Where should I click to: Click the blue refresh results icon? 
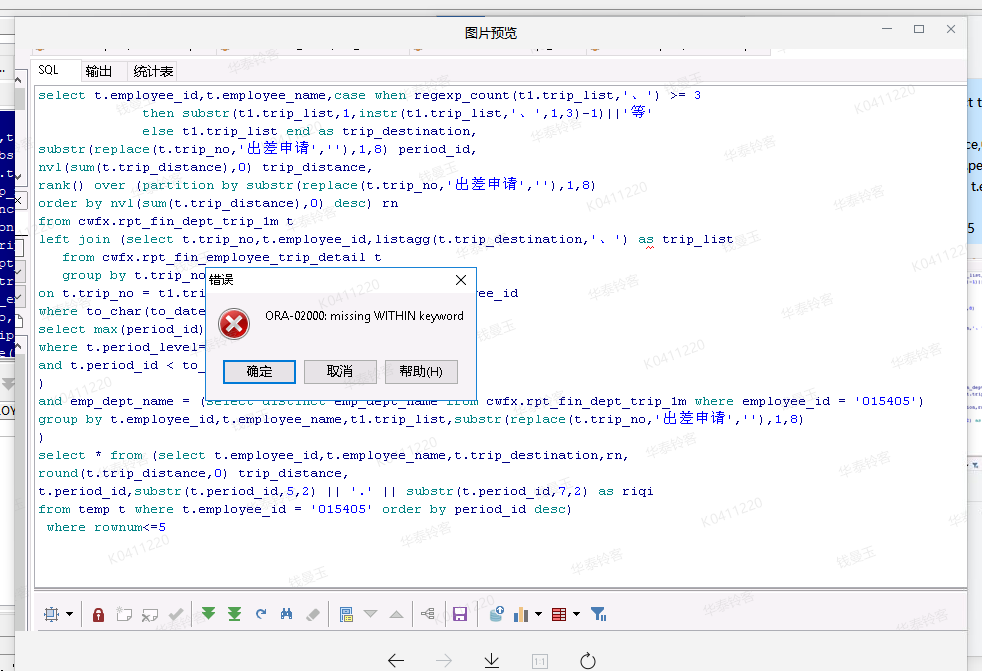[x=261, y=614]
